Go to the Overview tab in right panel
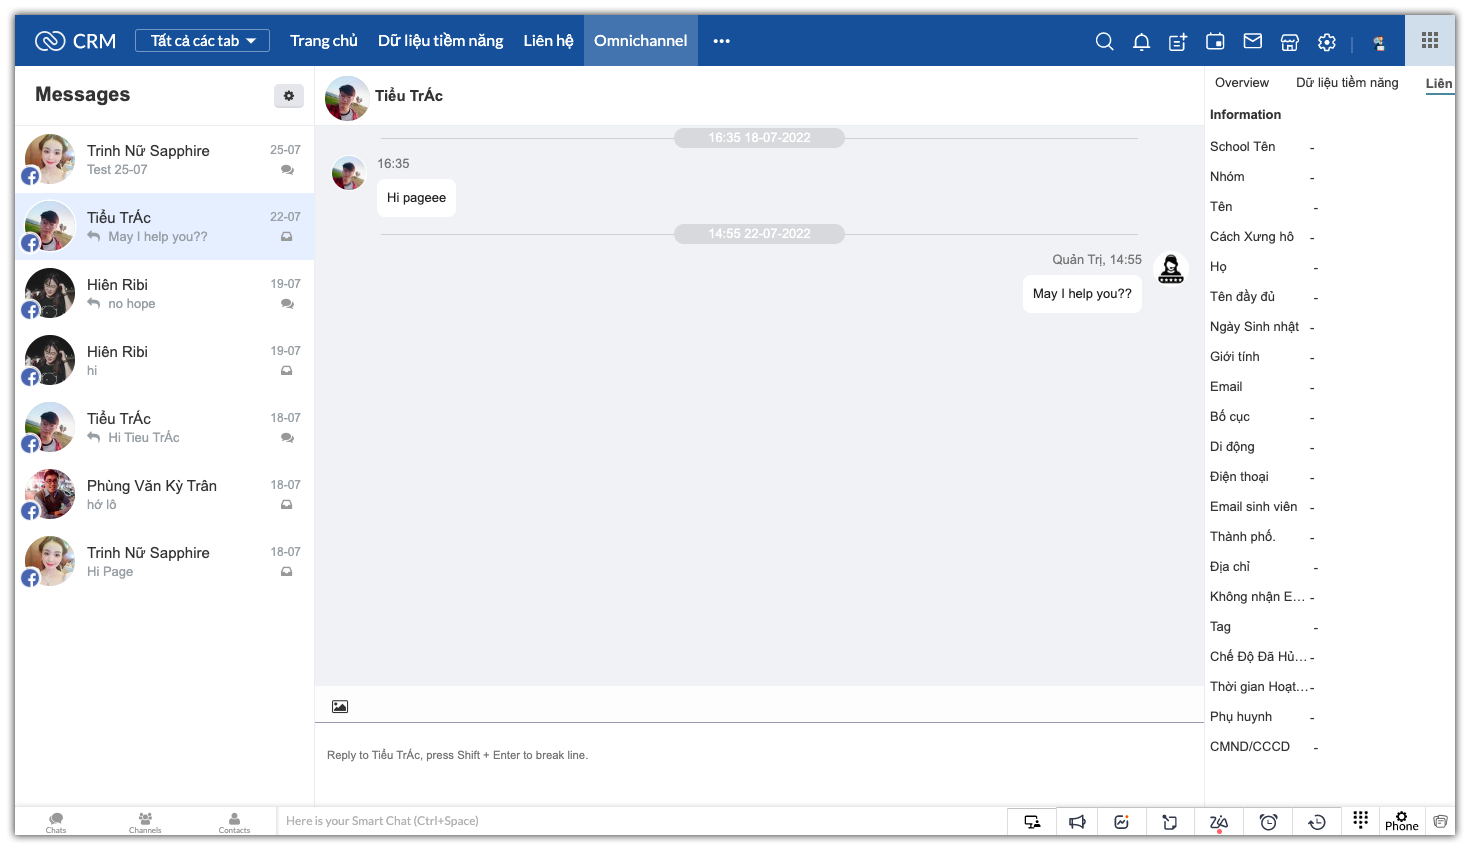The height and width of the screenshot is (852, 1472). (1241, 83)
